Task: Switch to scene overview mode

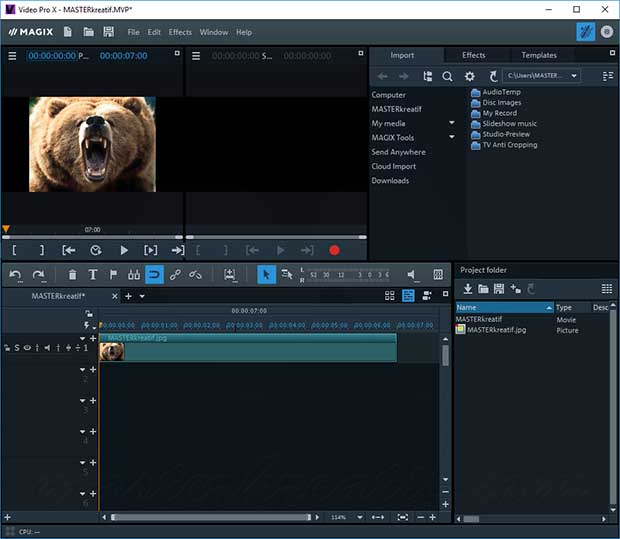Action: pyautogui.click(x=389, y=295)
